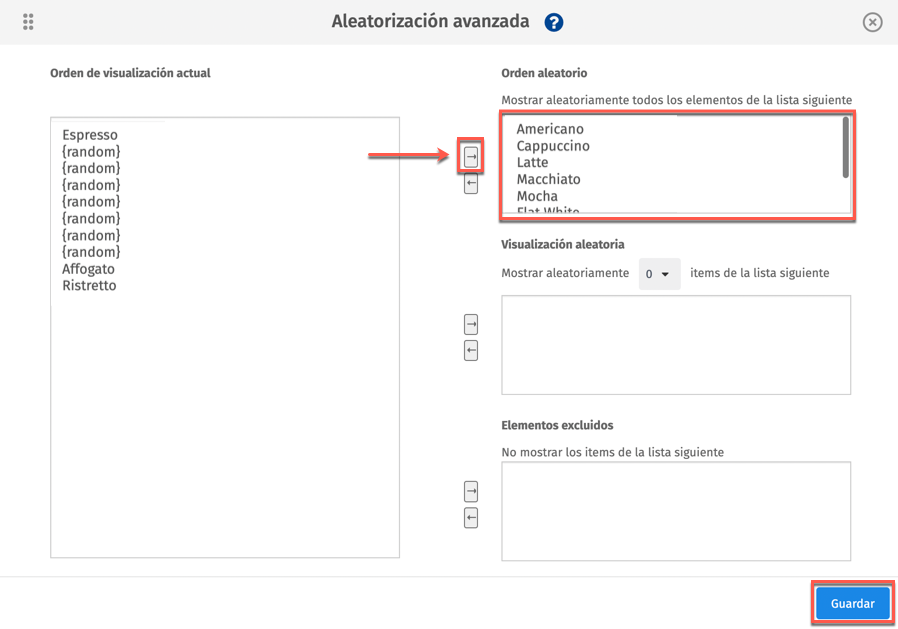Click the right arrow to move items into random order
This screenshot has height=629, width=898.
point(470,157)
